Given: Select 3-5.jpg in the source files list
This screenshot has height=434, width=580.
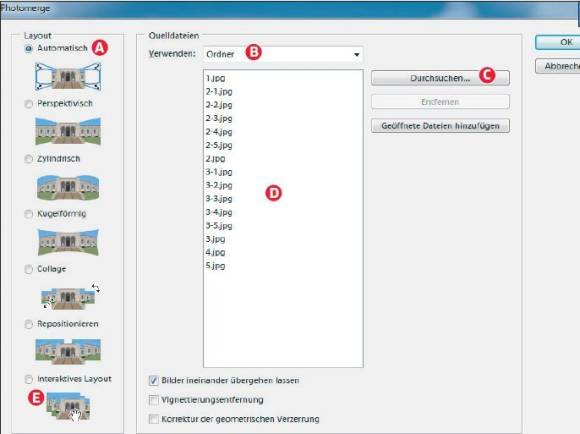Looking at the screenshot, I should pyautogui.click(x=219, y=226).
